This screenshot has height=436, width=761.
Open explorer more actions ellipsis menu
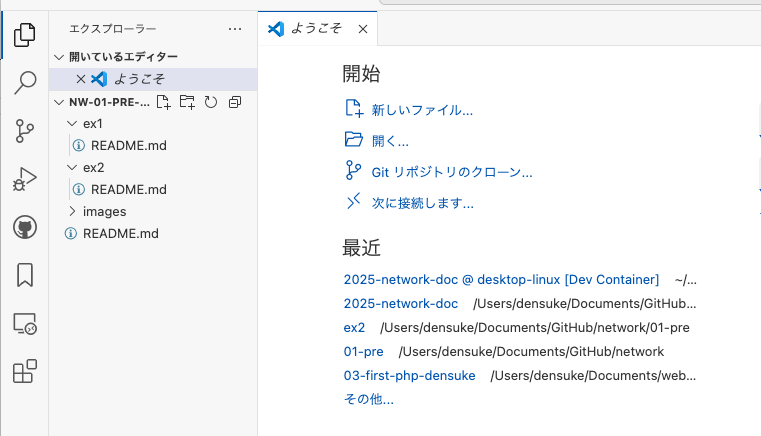point(235,29)
